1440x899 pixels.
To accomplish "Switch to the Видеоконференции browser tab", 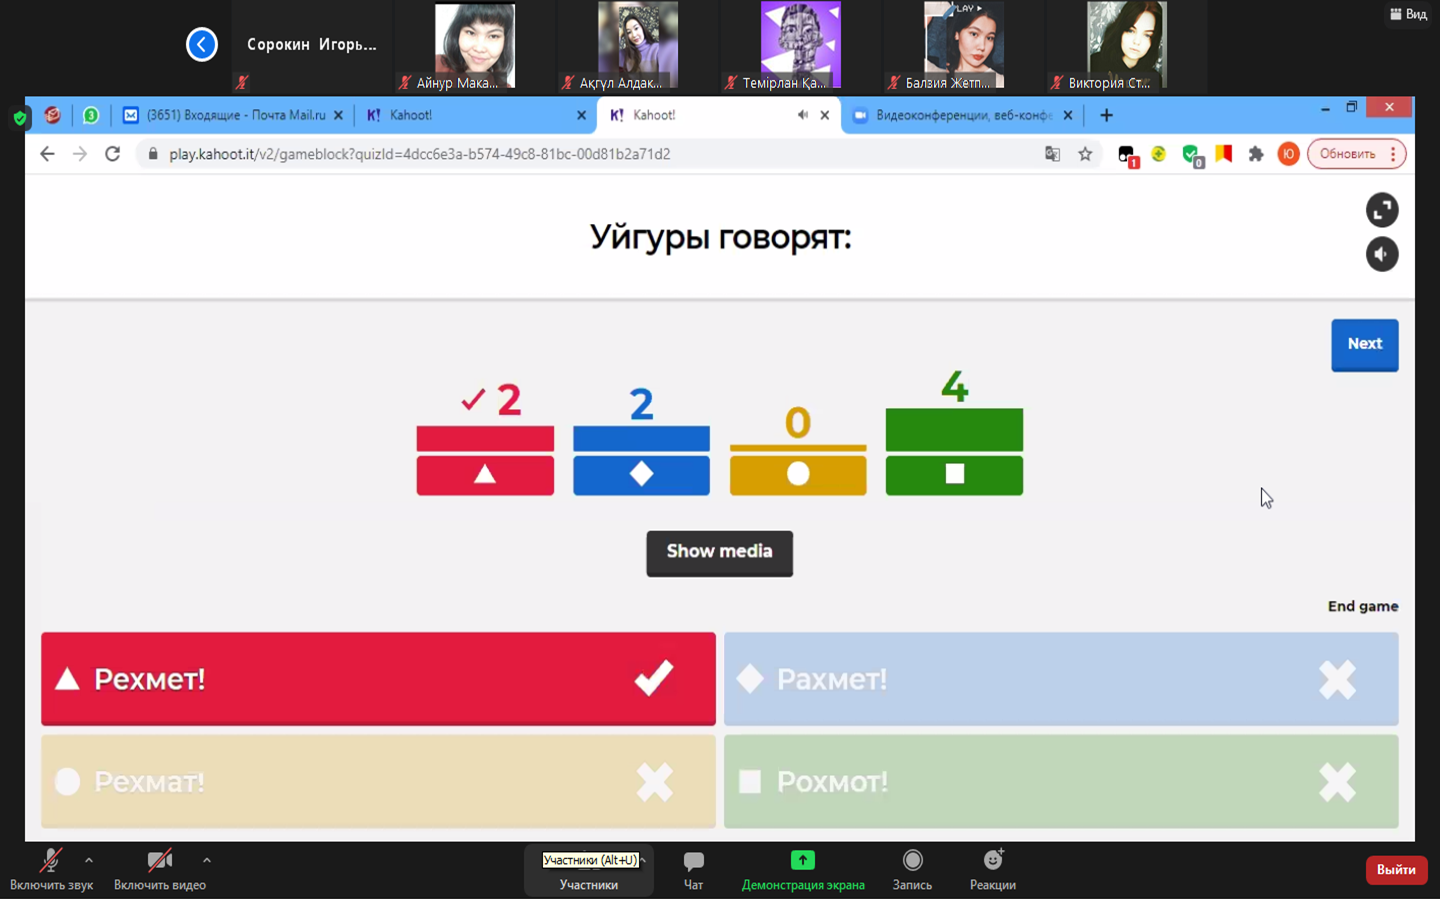I will [x=960, y=115].
